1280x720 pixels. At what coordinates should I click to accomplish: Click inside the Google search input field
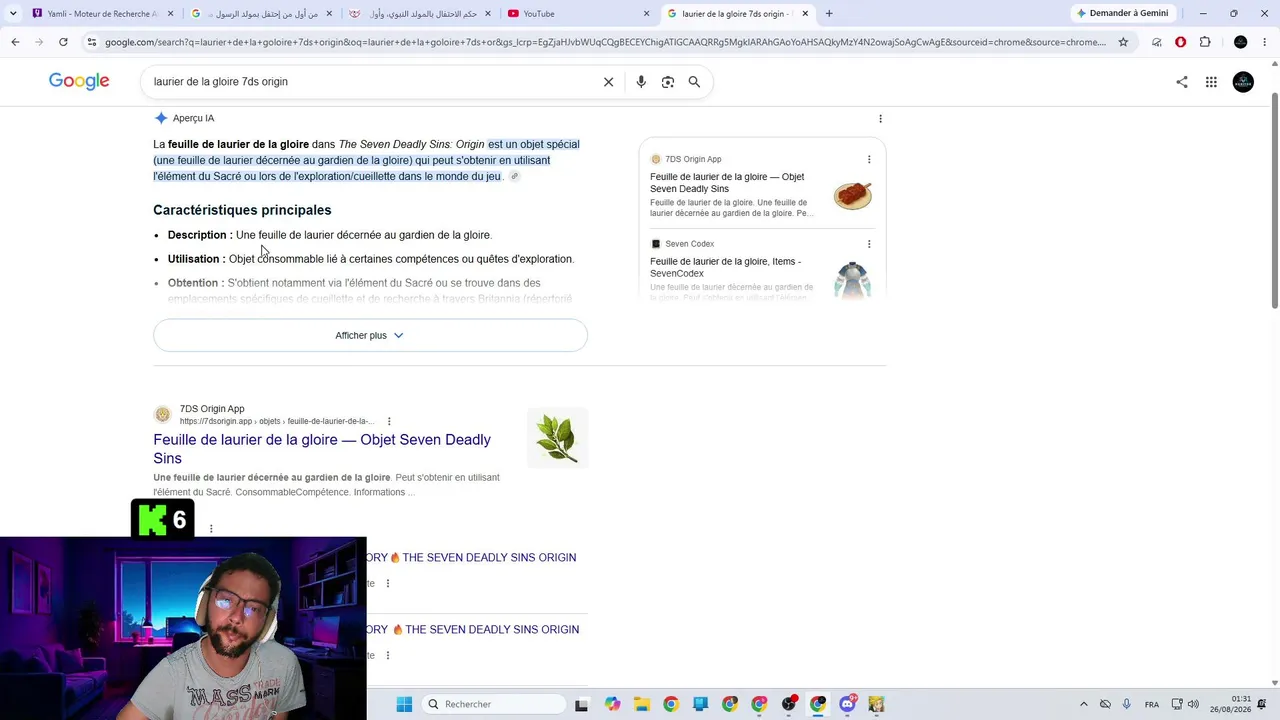pos(370,82)
